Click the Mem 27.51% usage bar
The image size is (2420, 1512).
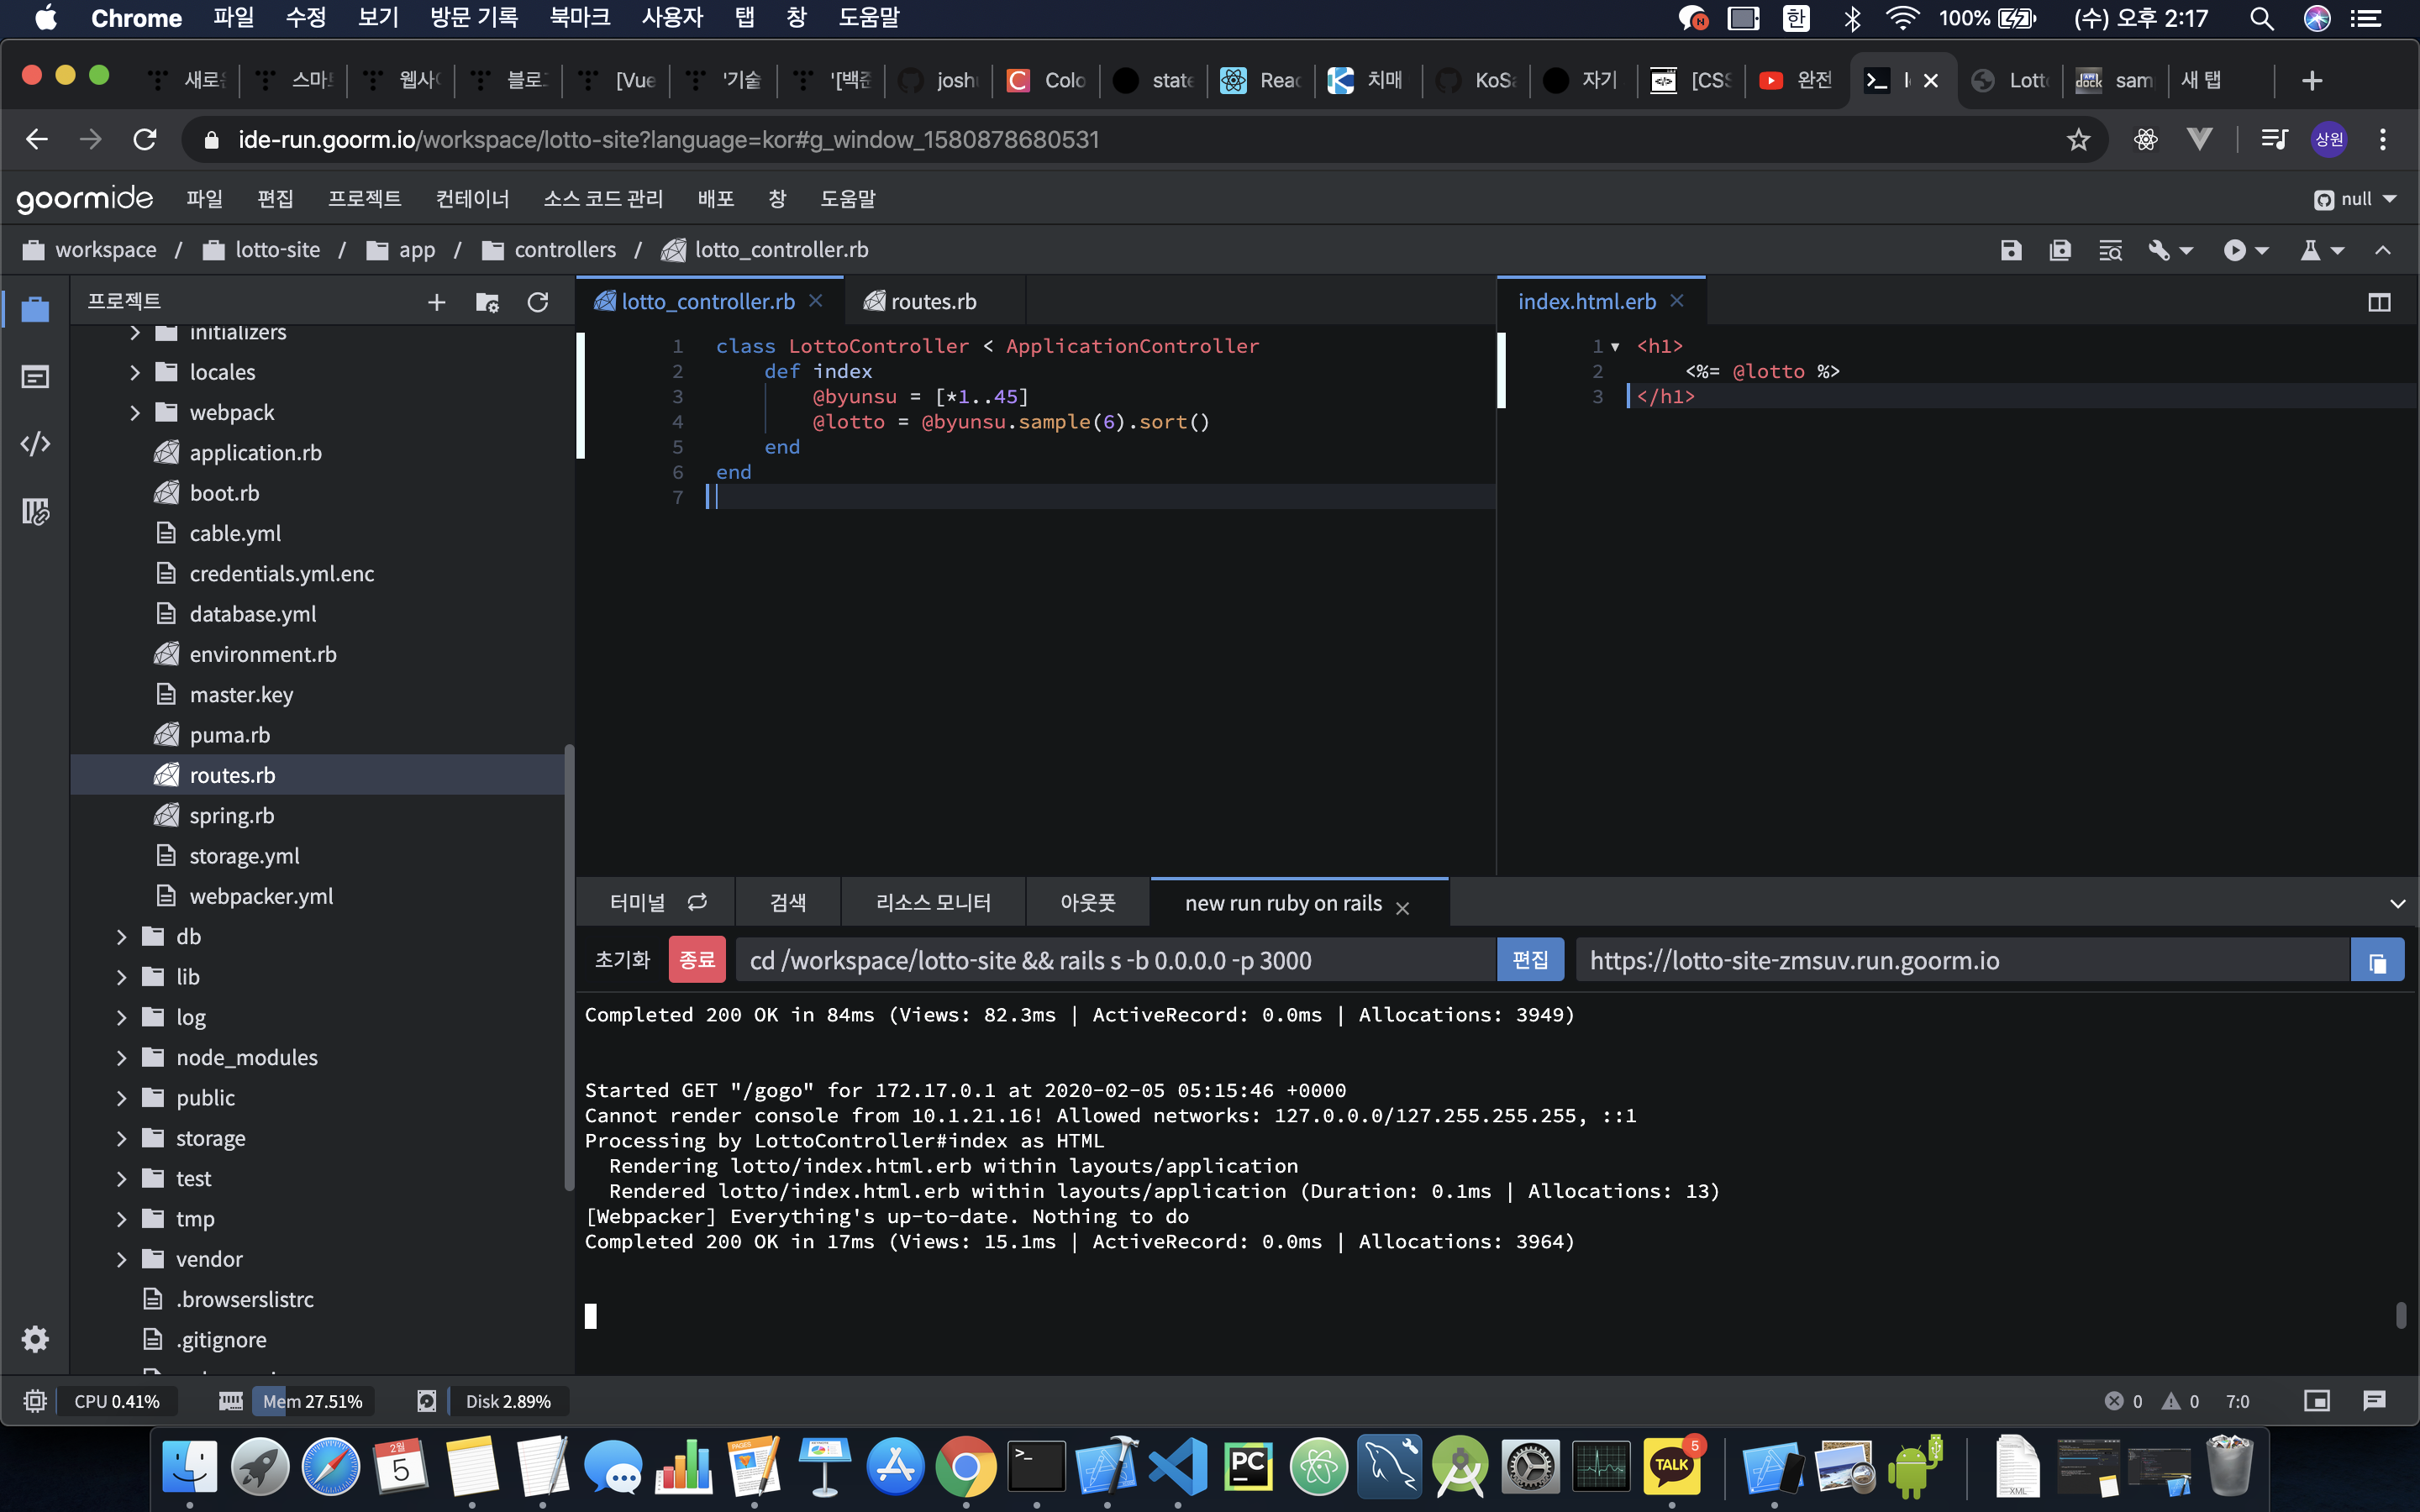(x=312, y=1401)
